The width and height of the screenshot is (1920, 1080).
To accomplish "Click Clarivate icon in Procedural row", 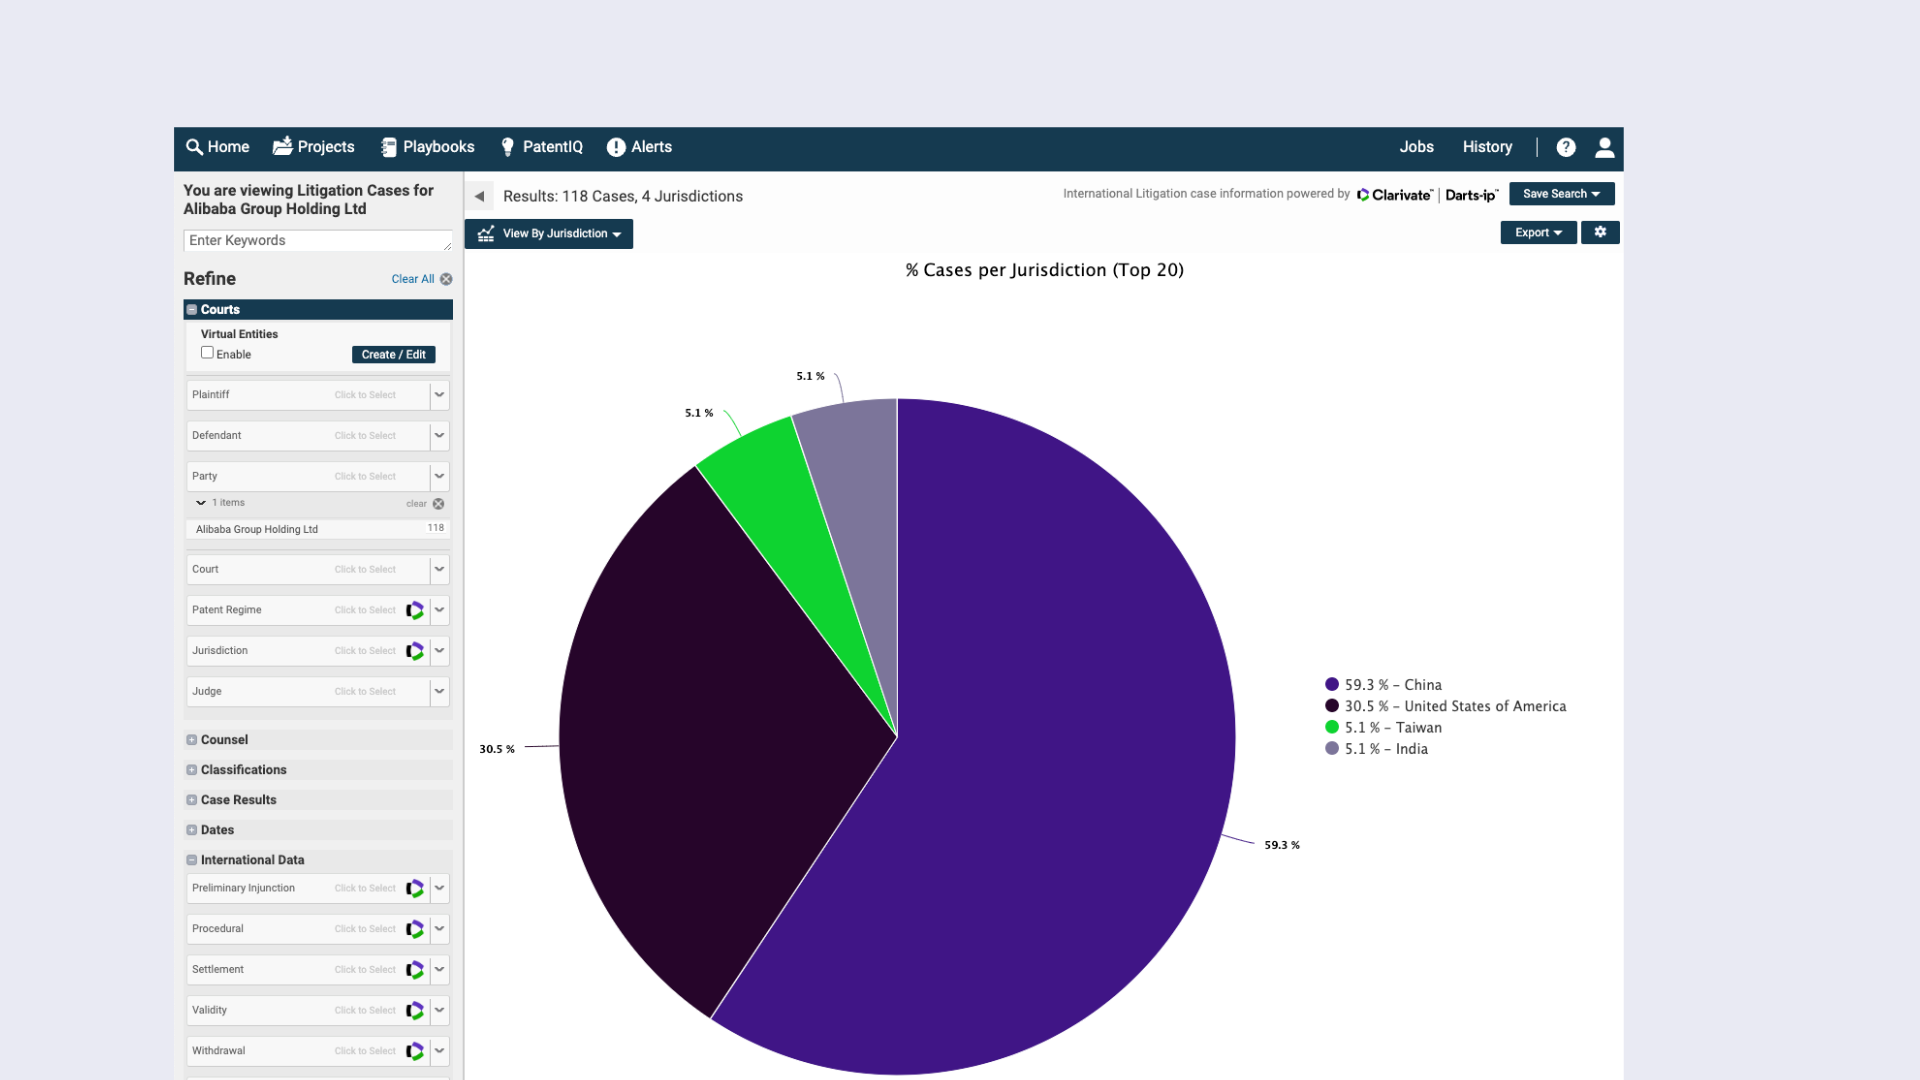I will pos(415,929).
